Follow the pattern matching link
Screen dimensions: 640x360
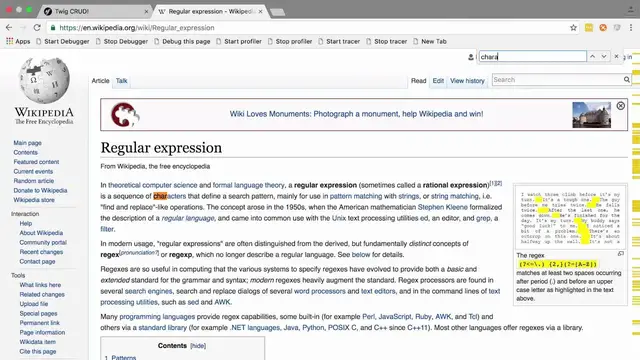pyautogui.click(x=356, y=196)
